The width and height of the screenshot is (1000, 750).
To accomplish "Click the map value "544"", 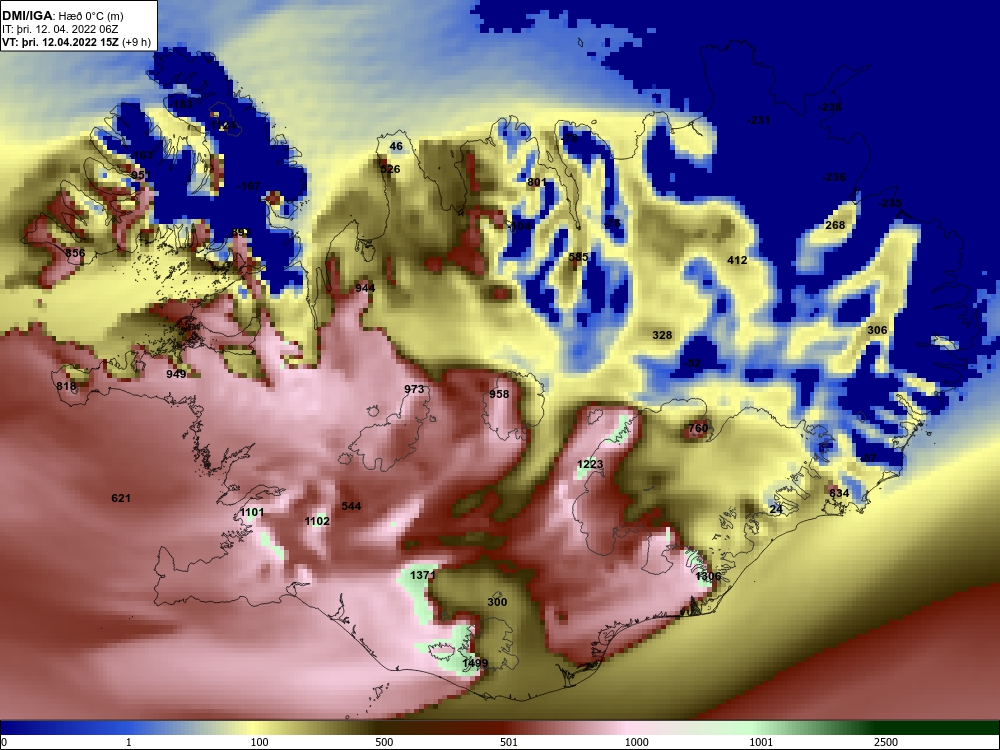I will coord(351,506).
